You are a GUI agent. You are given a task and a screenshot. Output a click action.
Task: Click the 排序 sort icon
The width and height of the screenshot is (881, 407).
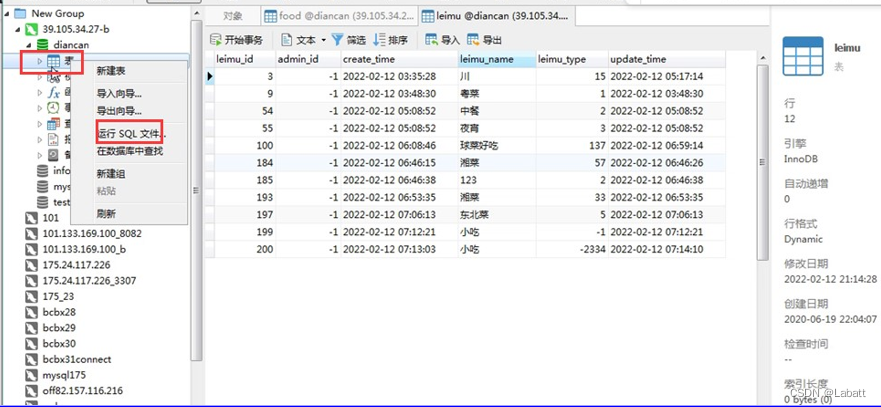[x=379, y=40]
